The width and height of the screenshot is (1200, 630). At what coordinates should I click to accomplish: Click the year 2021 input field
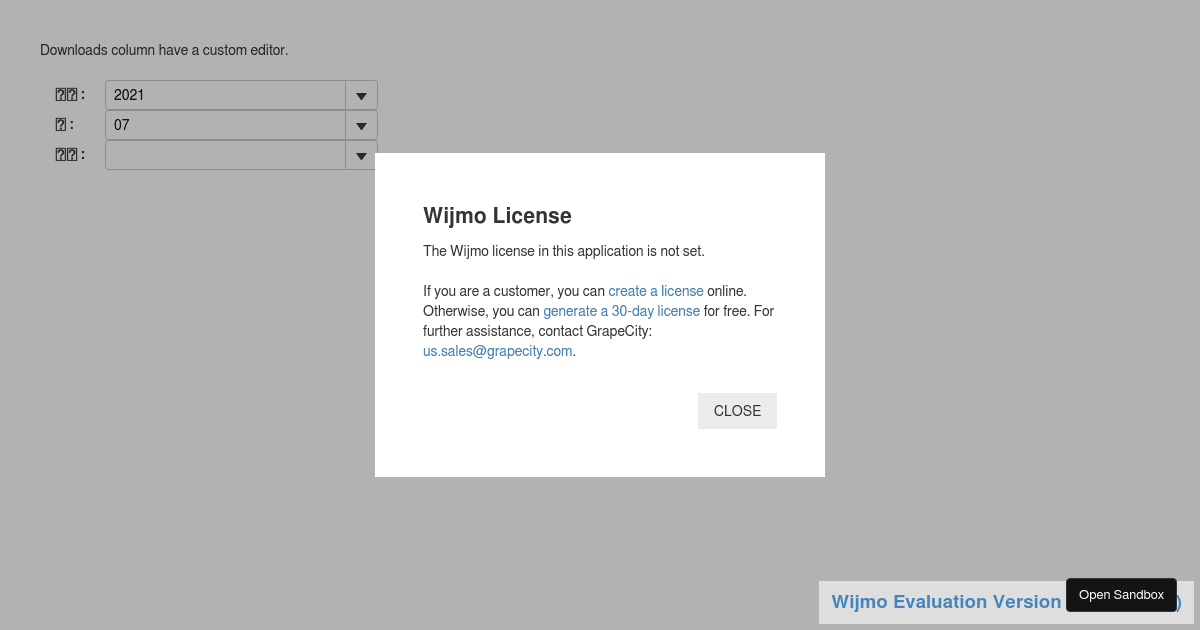[x=225, y=95]
